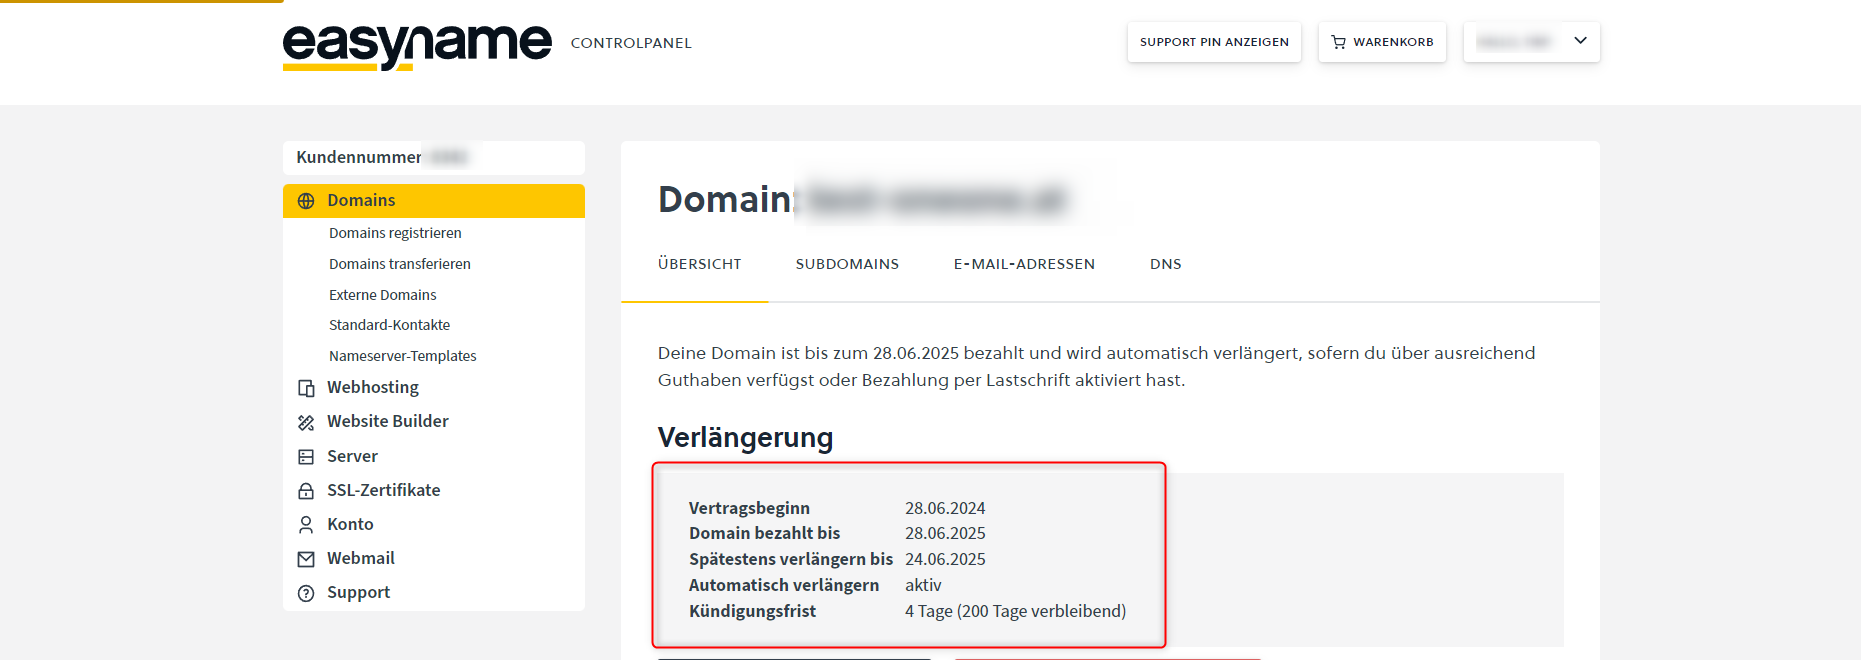The height and width of the screenshot is (660, 1861).
Task: Open Domains registrieren link
Action: click(395, 233)
